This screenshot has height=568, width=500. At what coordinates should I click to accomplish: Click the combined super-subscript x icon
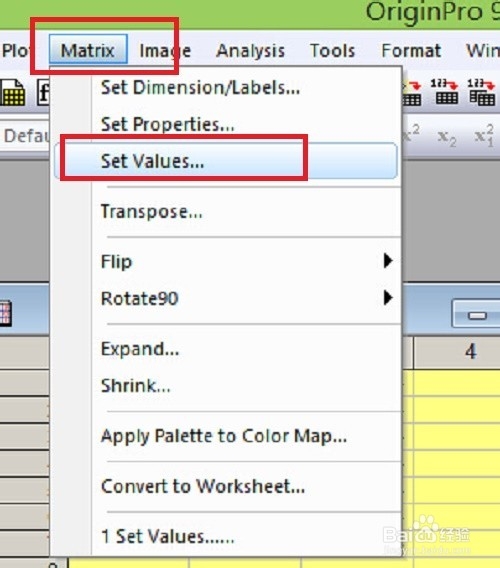[x=484, y=135]
